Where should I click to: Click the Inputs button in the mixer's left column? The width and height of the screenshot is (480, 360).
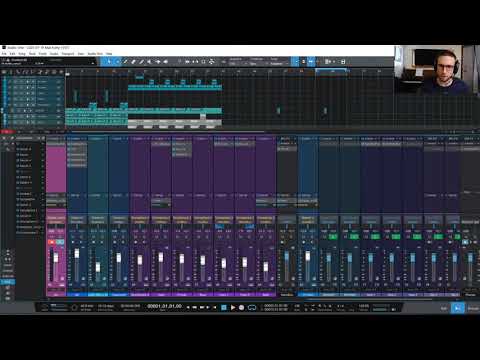tap(7, 265)
